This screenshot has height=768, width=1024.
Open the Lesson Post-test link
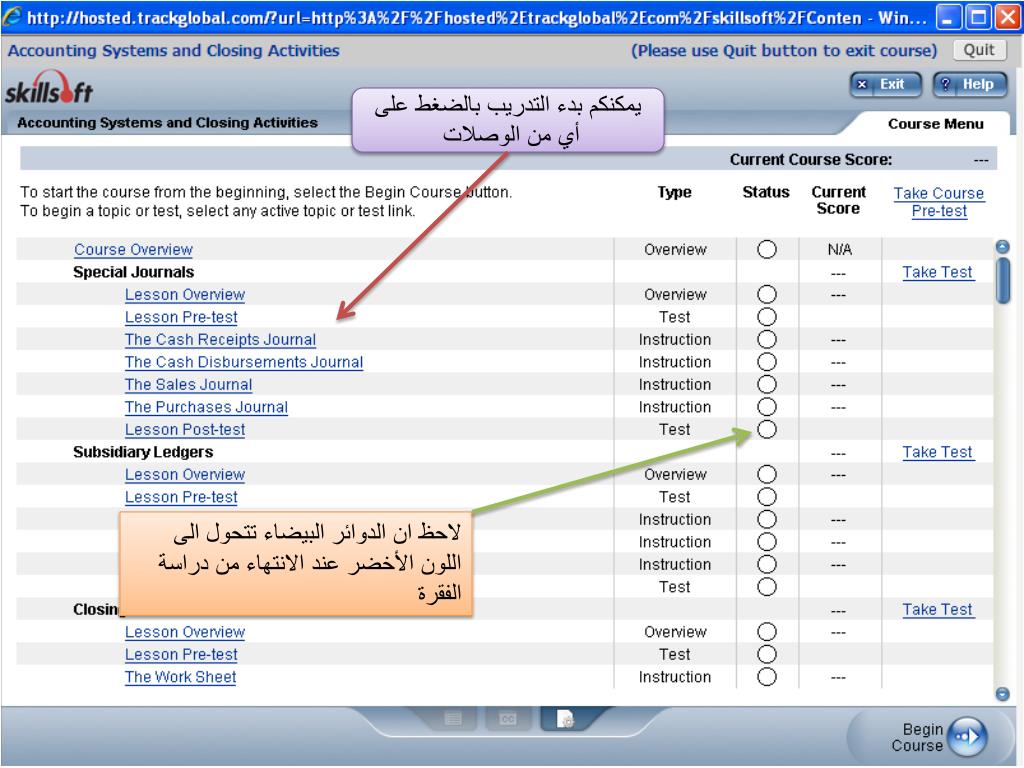point(185,430)
